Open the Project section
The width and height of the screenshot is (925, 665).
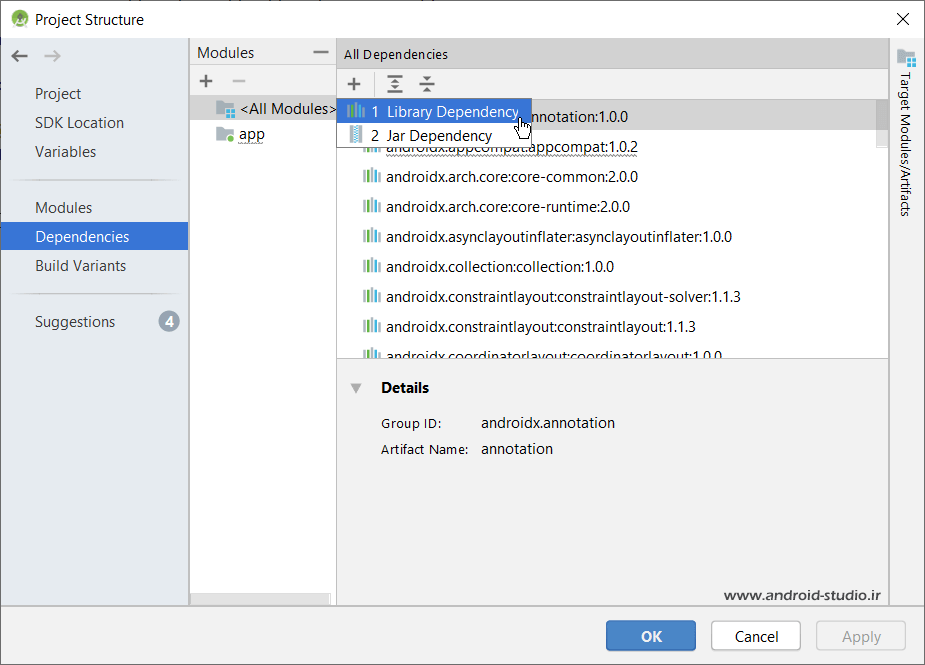click(x=58, y=94)
